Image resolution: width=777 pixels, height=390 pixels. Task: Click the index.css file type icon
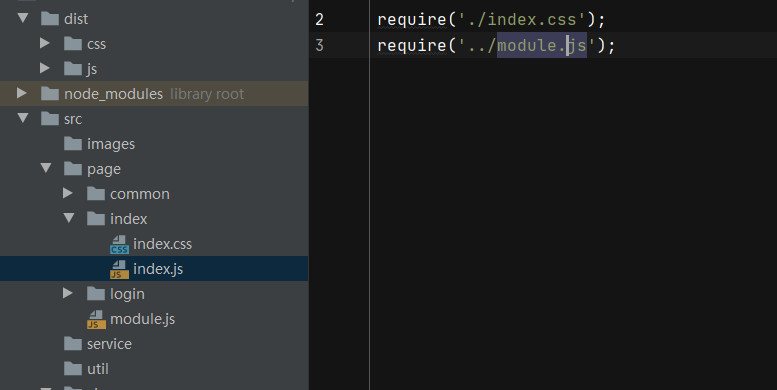coord(119,244)
